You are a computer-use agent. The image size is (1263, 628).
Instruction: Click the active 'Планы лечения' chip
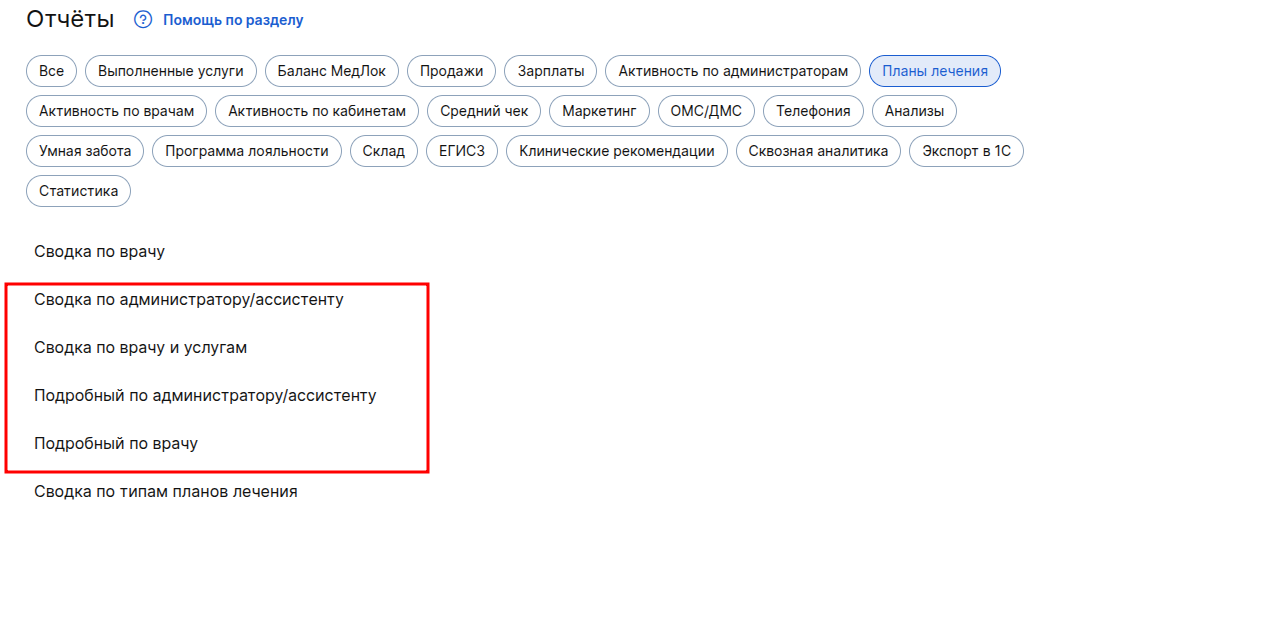934,71
